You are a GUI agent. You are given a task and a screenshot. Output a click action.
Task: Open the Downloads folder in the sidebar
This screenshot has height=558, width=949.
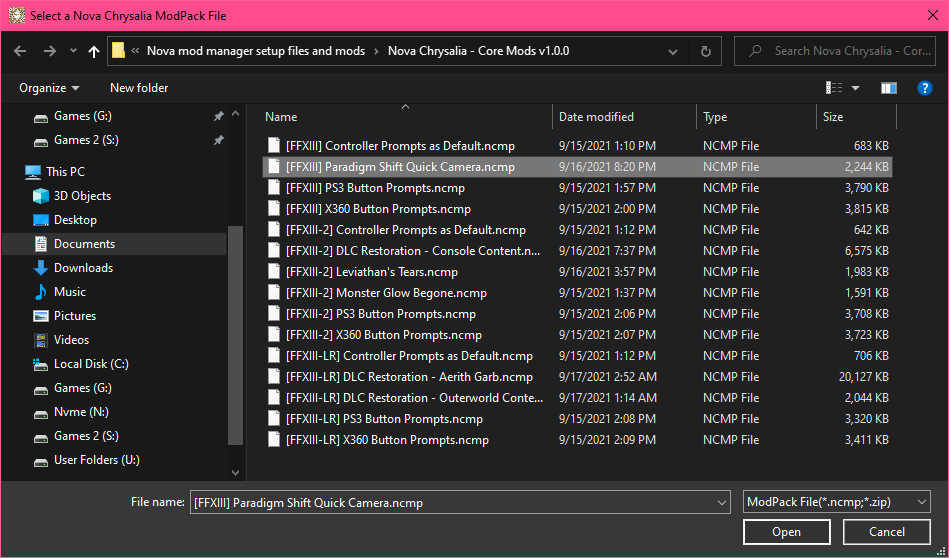83,268
